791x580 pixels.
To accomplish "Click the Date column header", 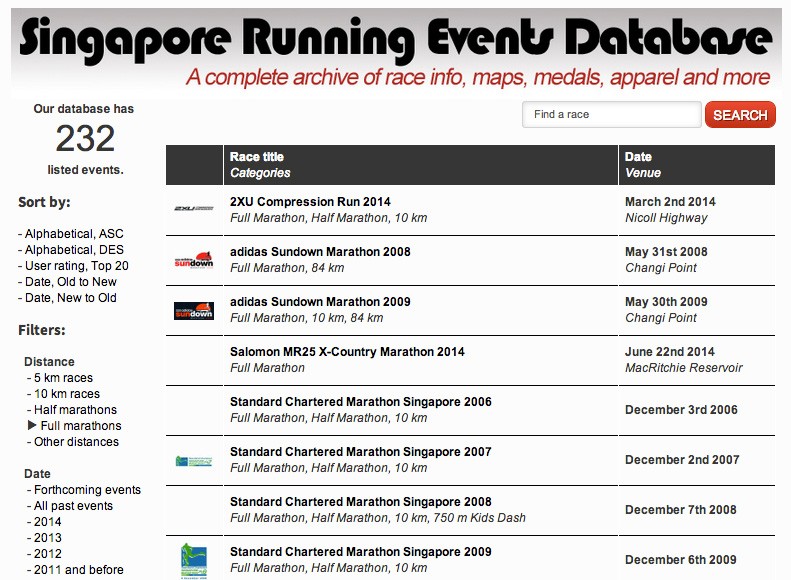I will click(x=638, y=157).
